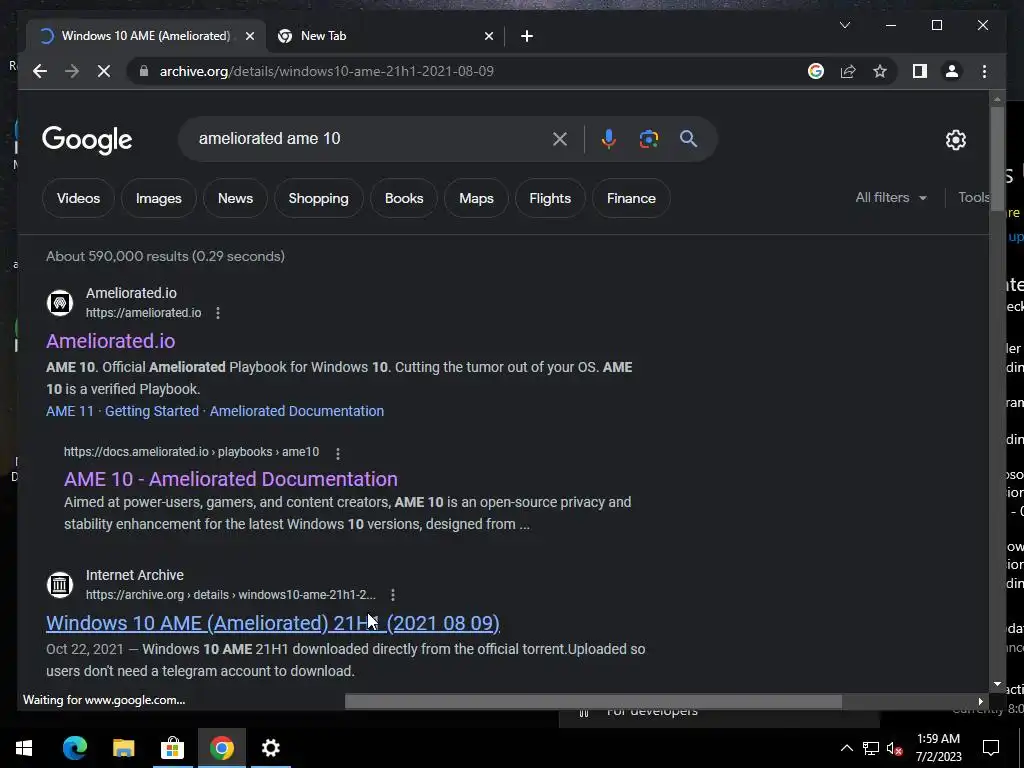Click the vertical scrollbar thumb
The width and height of the screenshot is (1024, 768).
pyautogui.click(x=997, y=159)
